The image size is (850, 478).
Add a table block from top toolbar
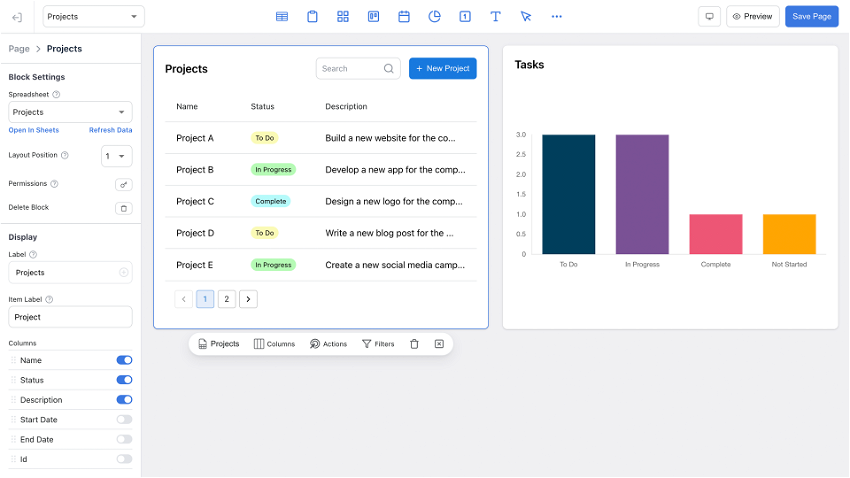(282, 17)
